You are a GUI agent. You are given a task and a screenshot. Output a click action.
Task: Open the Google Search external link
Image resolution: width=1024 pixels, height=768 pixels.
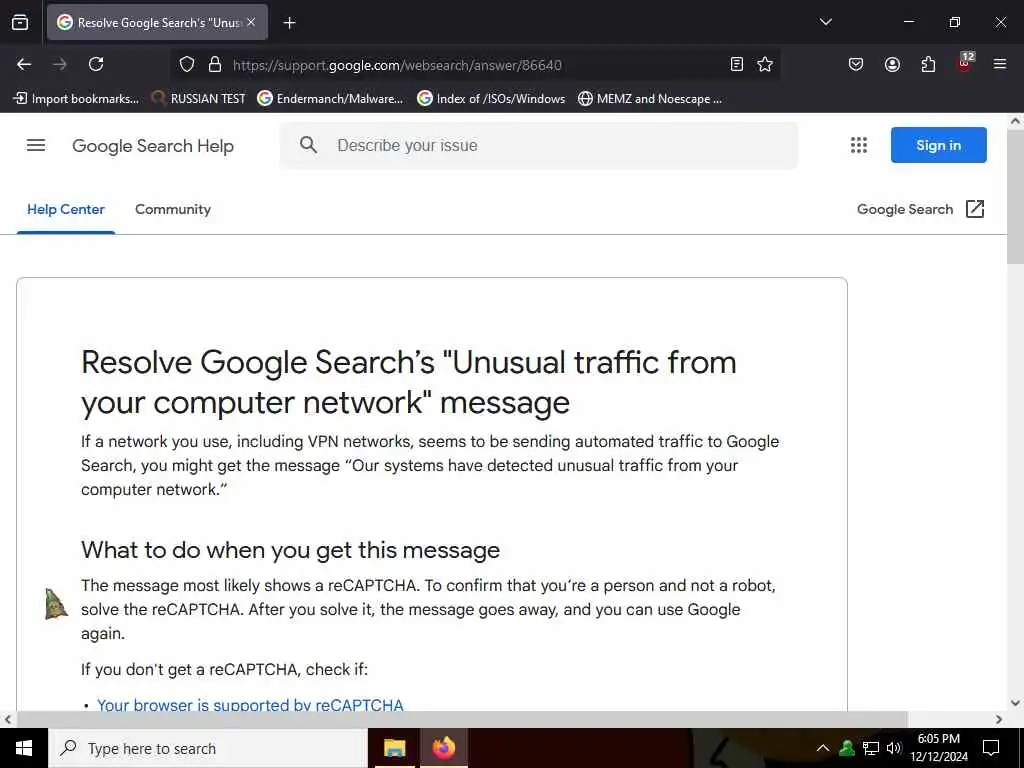click(904, 210)
